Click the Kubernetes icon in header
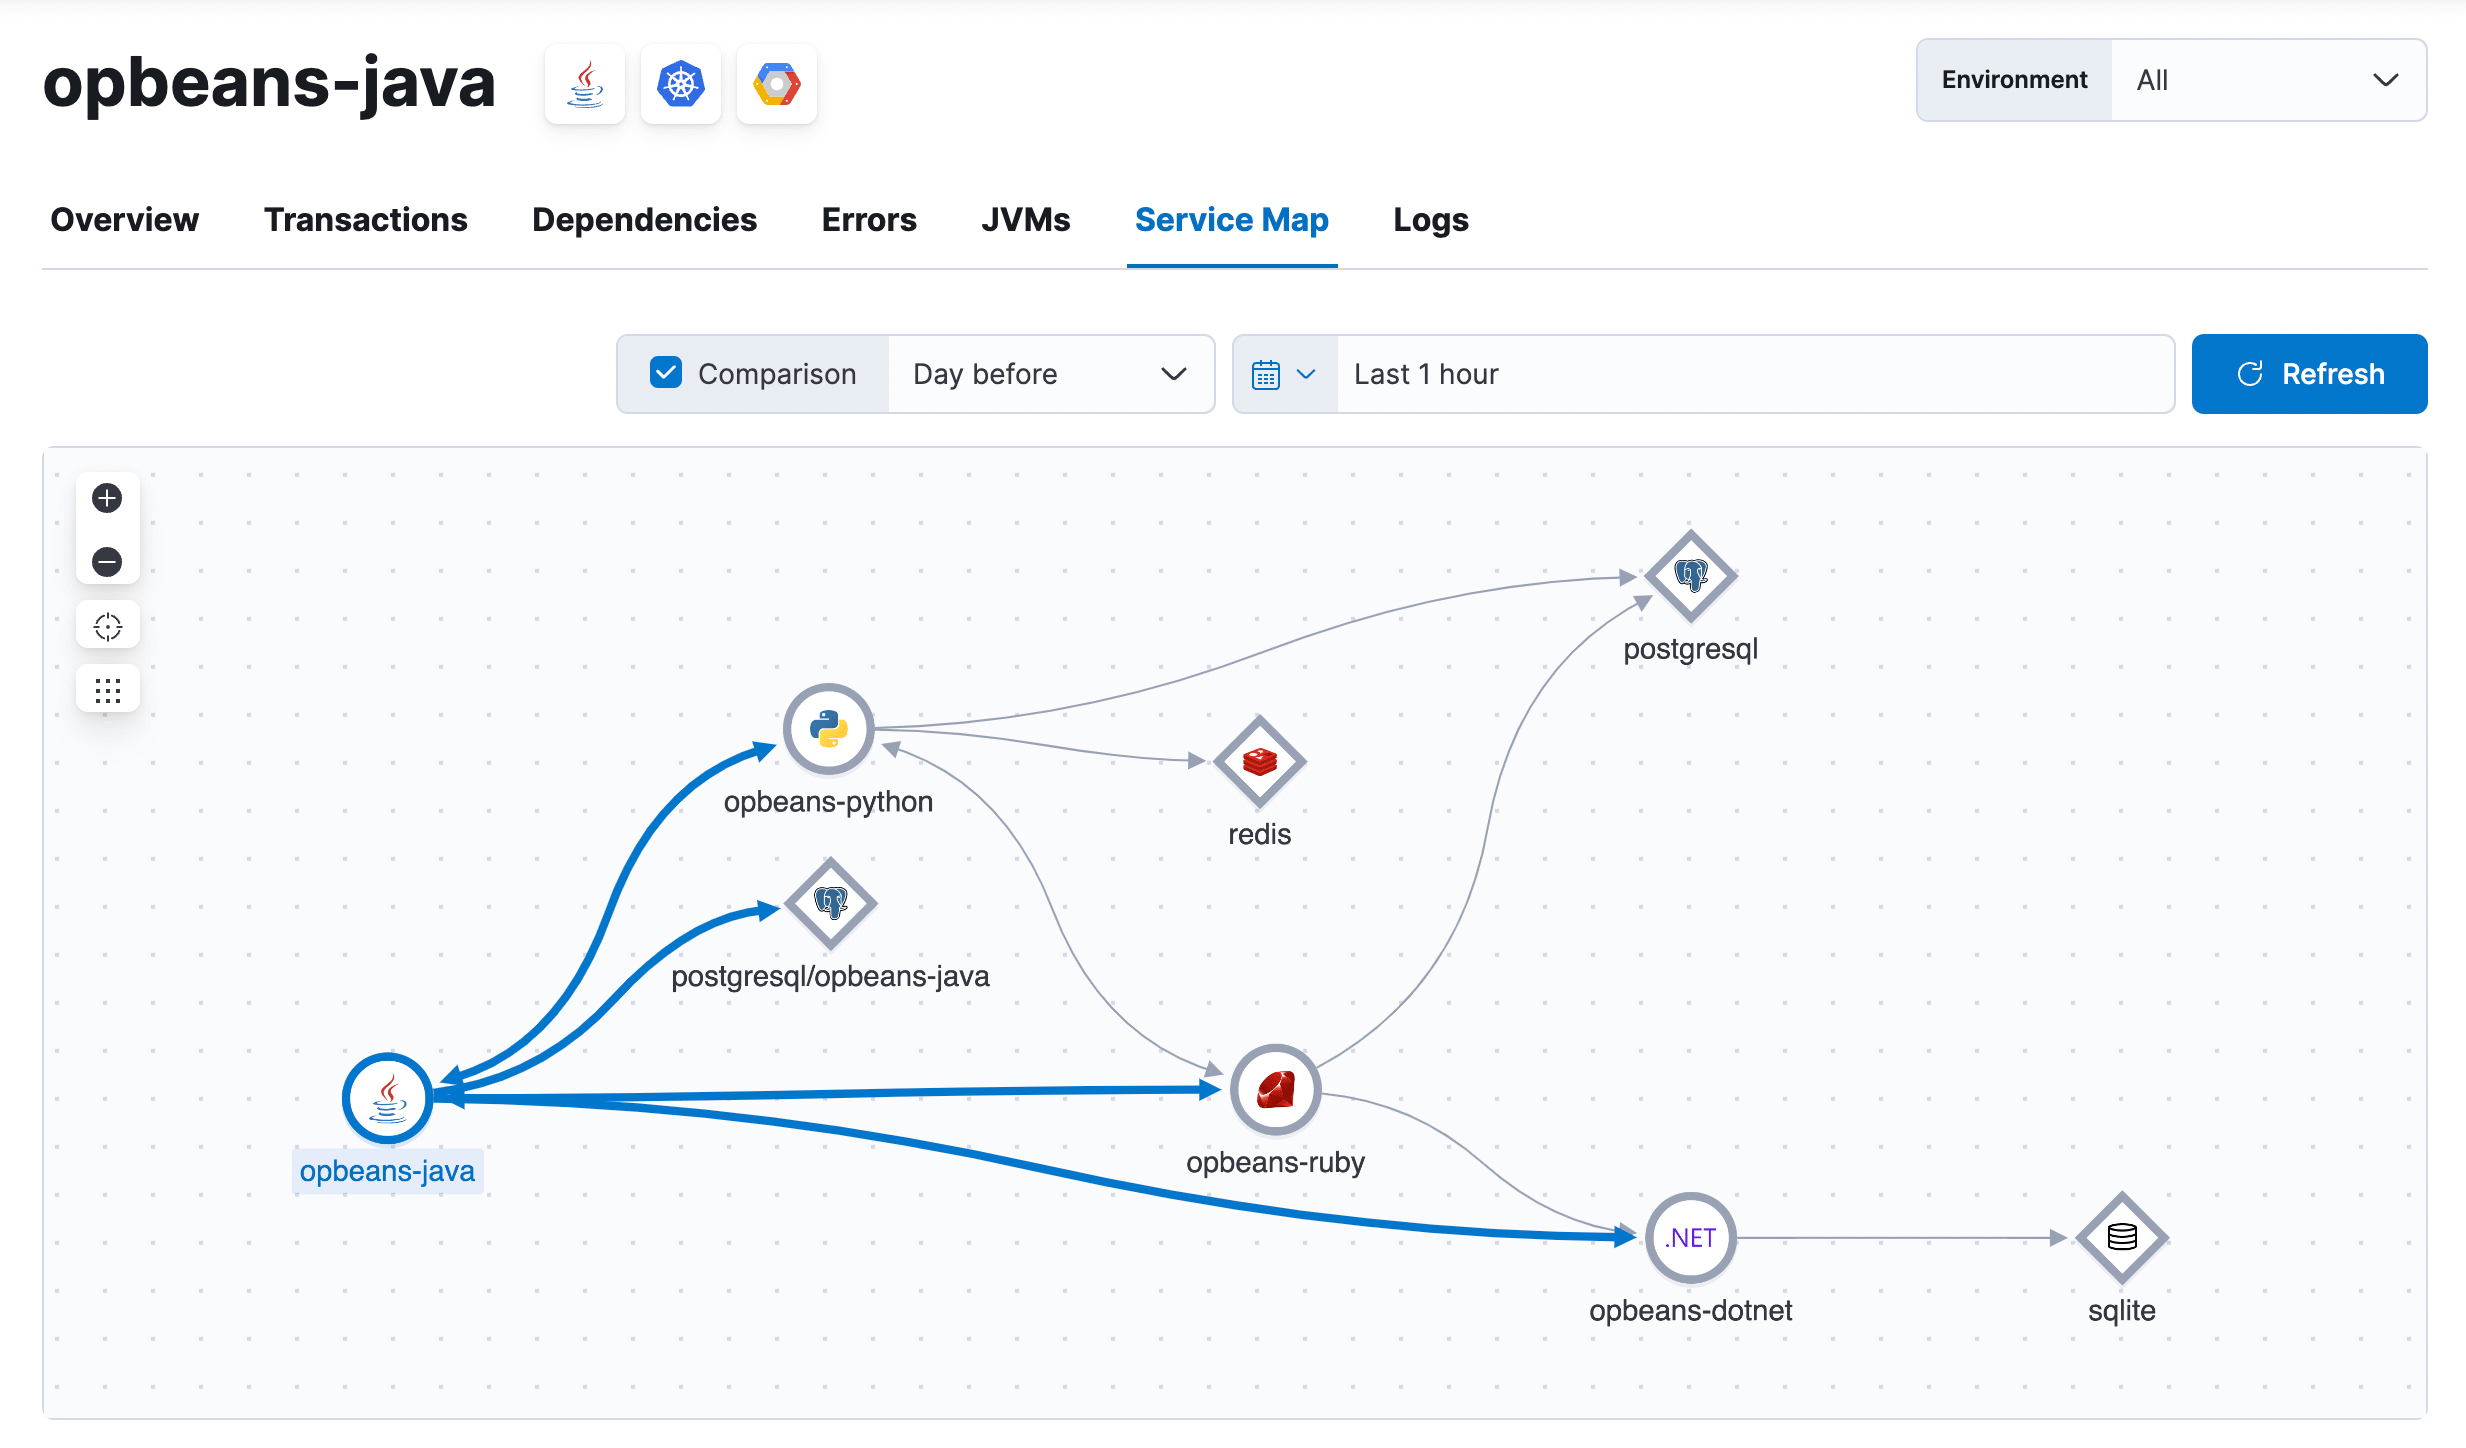Screen dimensions: 2466x1448 point(681,84)
